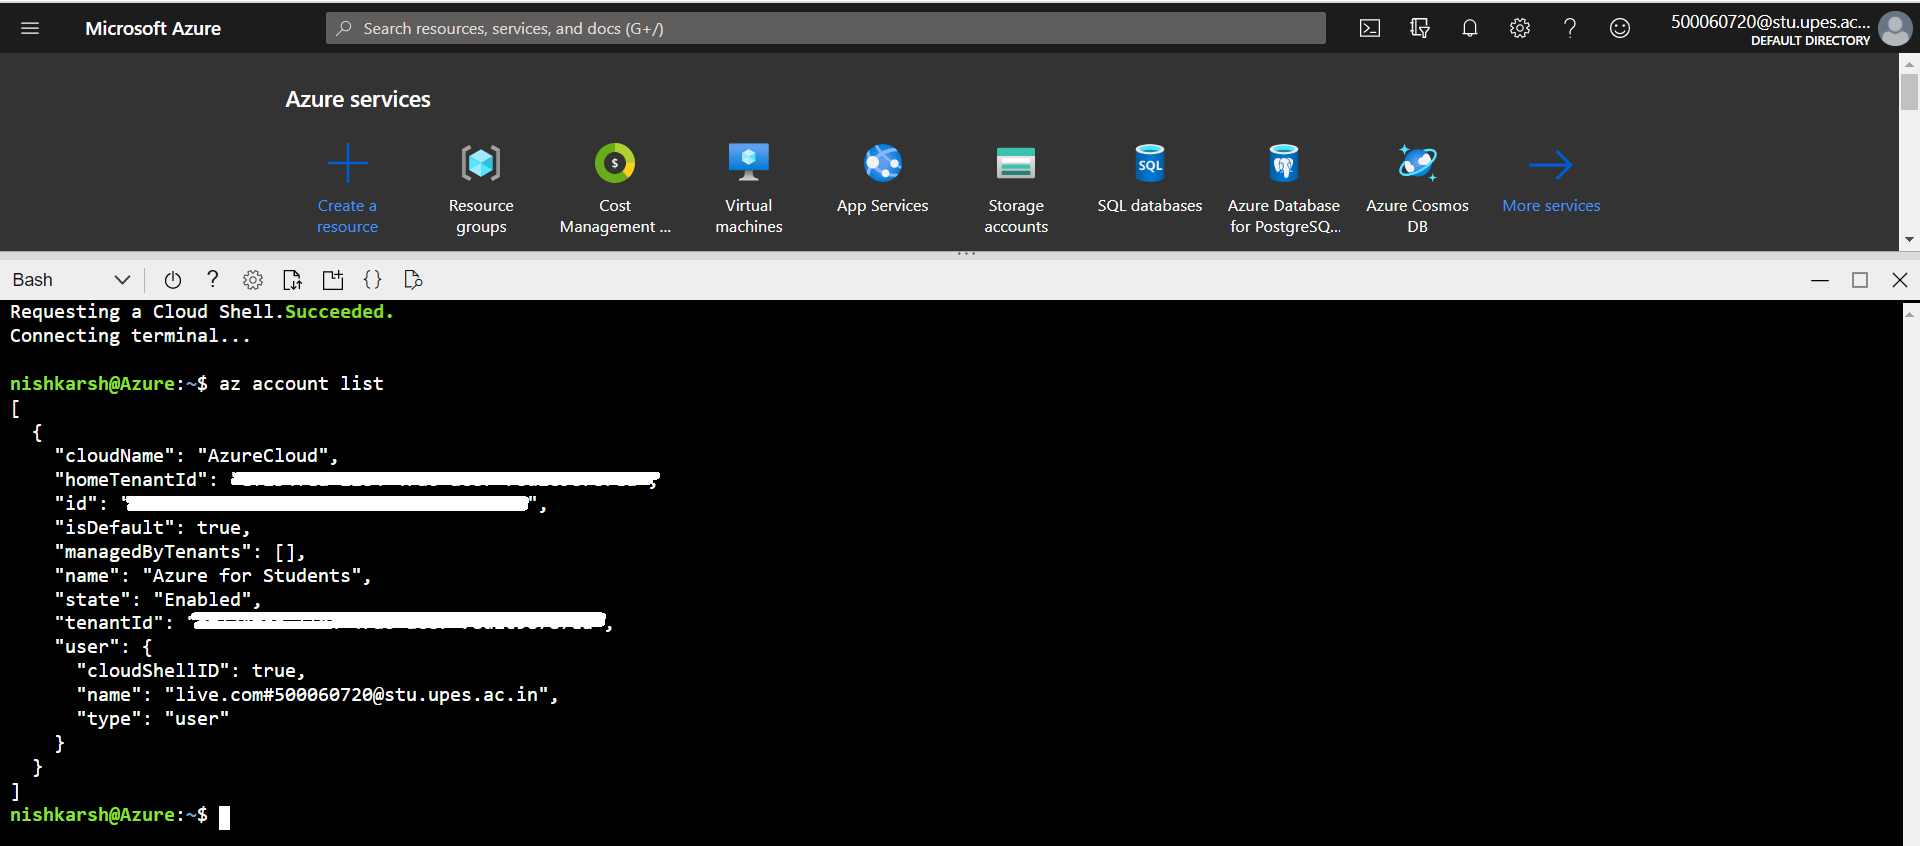
Task: Click the Create a resource plus icon
Action: [347, 163]
